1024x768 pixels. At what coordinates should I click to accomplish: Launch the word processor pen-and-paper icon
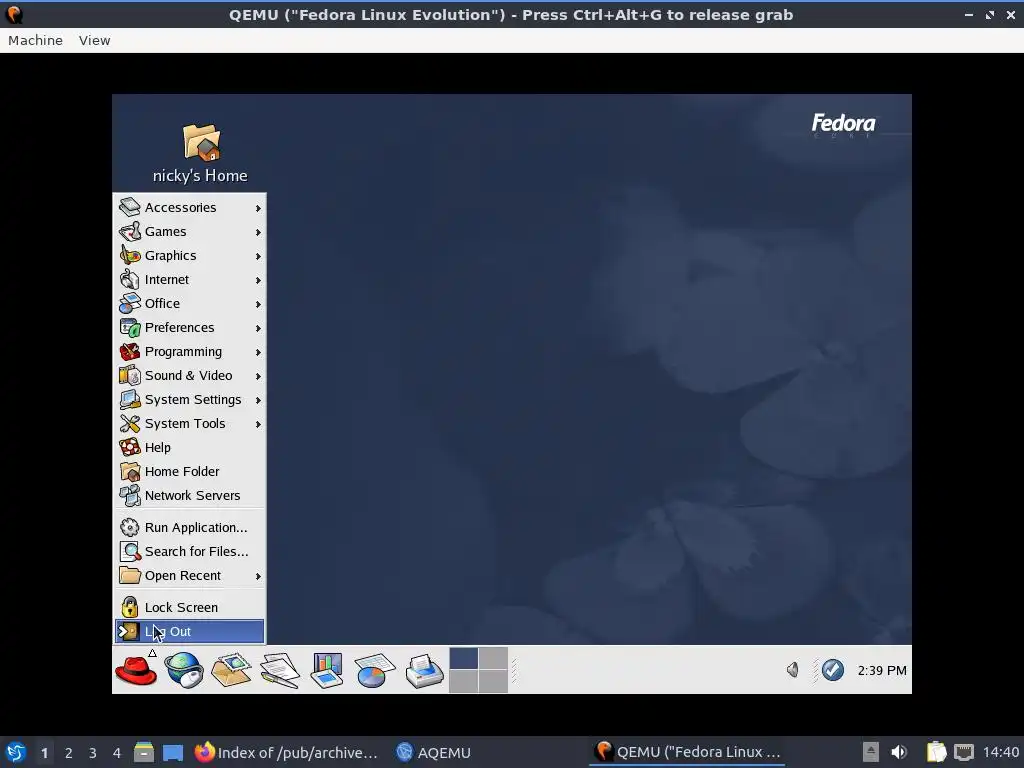click(280, 670)
